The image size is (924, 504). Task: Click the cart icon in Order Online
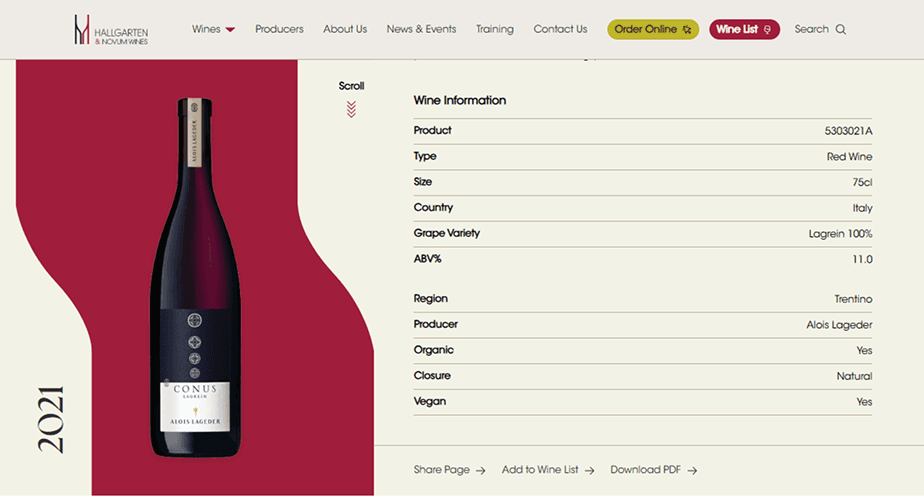(687, 29)
